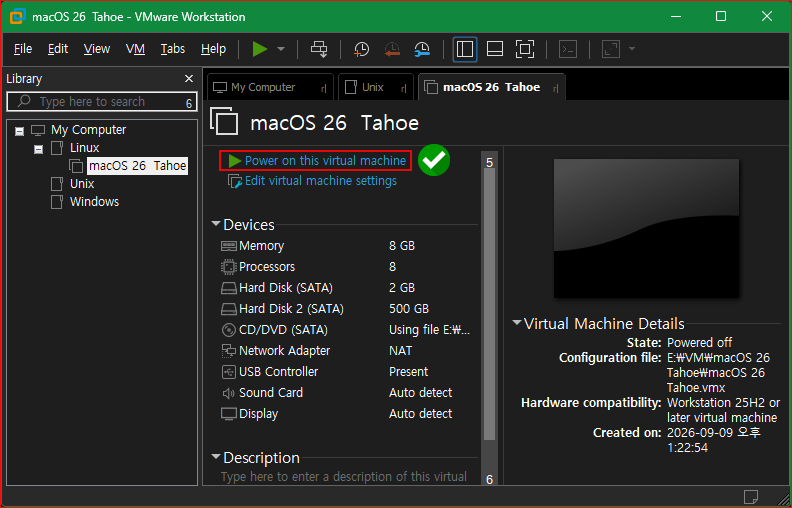Open the console view toolbar icon
This screenshot has height=508, width=792.
[x=568, y=49]
